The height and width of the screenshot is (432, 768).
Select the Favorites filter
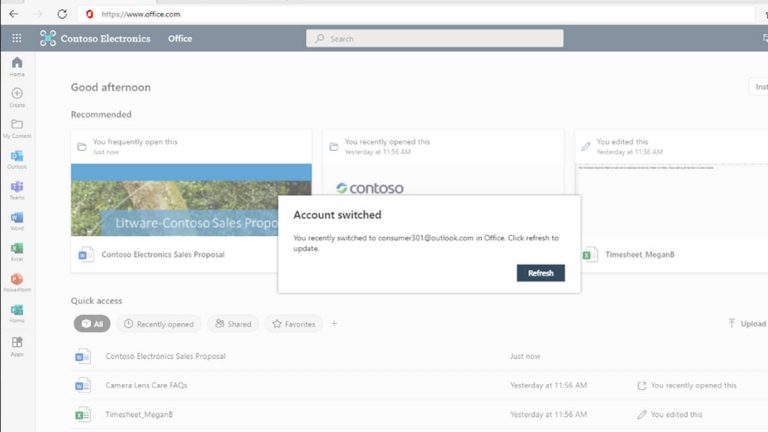coord(294,324)
